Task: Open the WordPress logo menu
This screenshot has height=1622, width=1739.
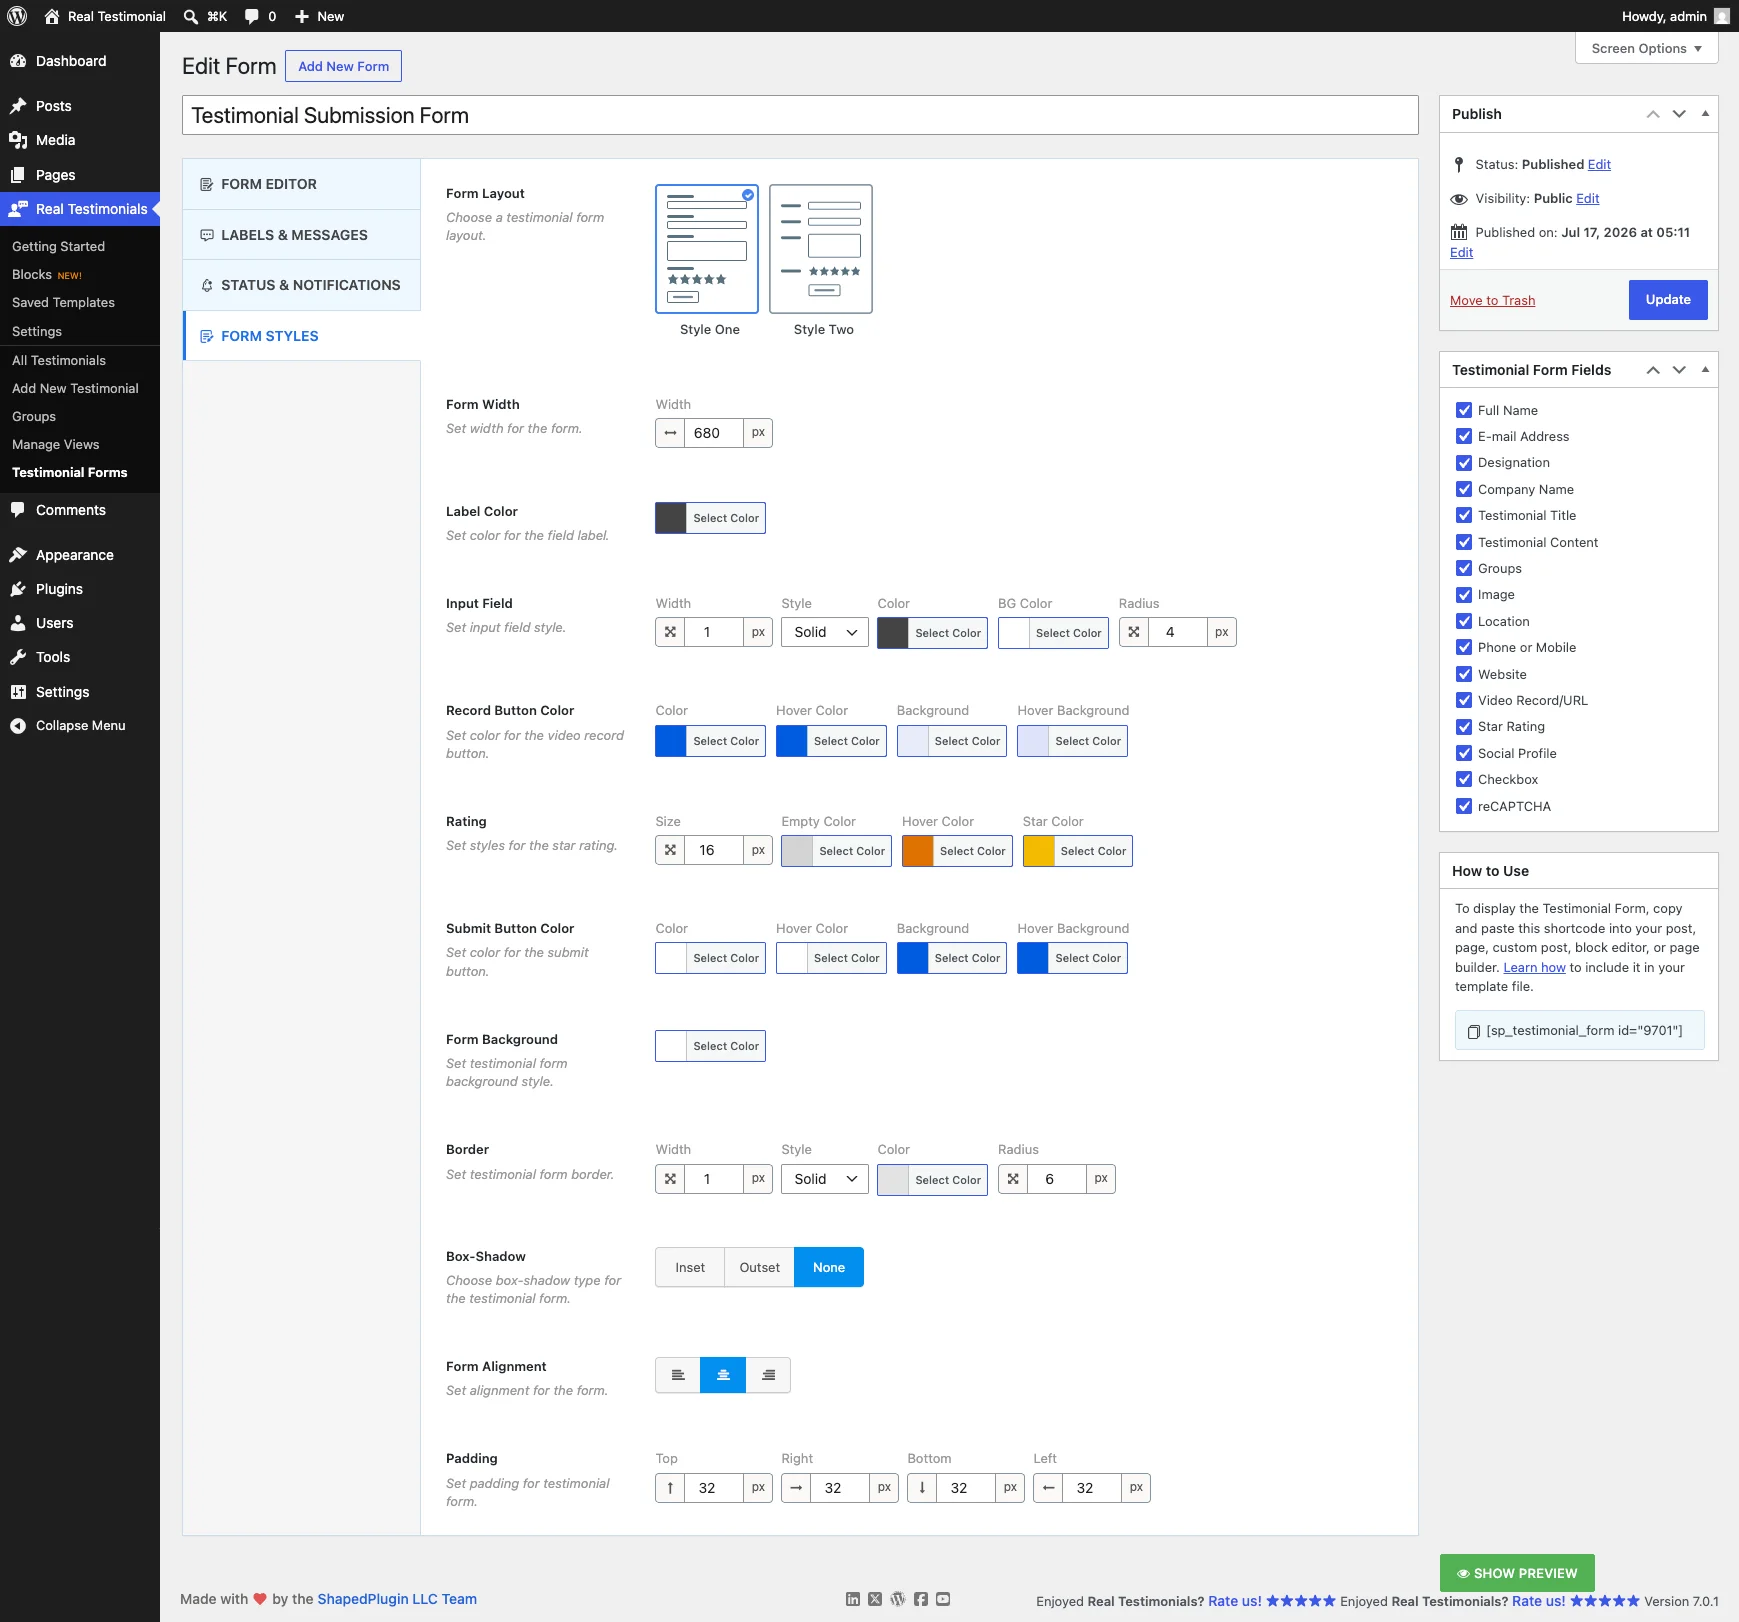Action: [17, 16]
